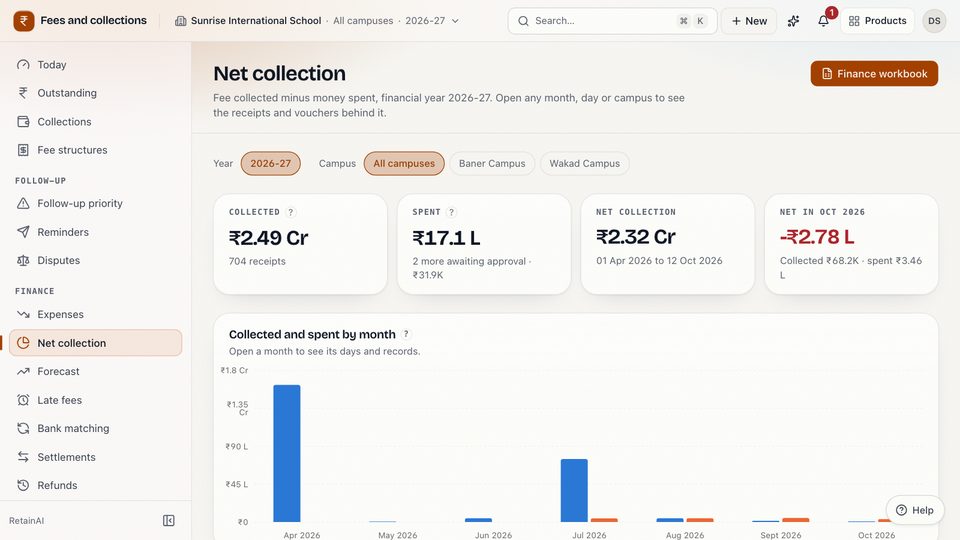Click the Sept 2026 axis label
Image resolution: width=960 pixels, height=540 pixels.
coord(781,535)
